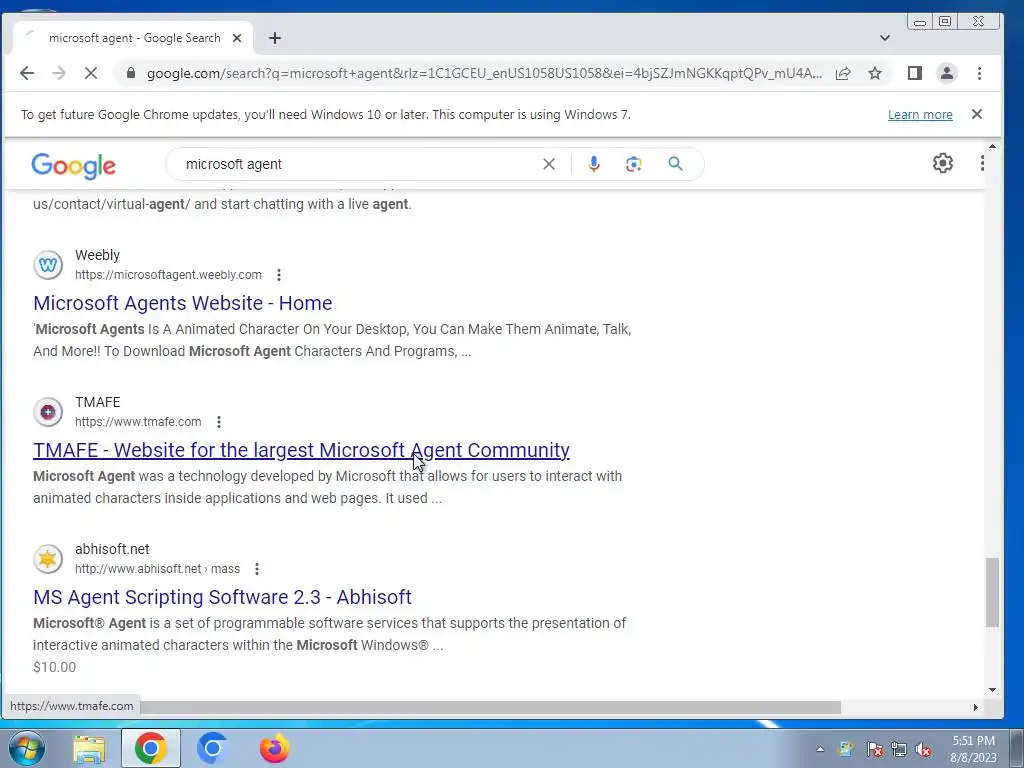Screen dimensions: 1024x768
Task: Start voice search with microphone
Action: click(594, 164)
